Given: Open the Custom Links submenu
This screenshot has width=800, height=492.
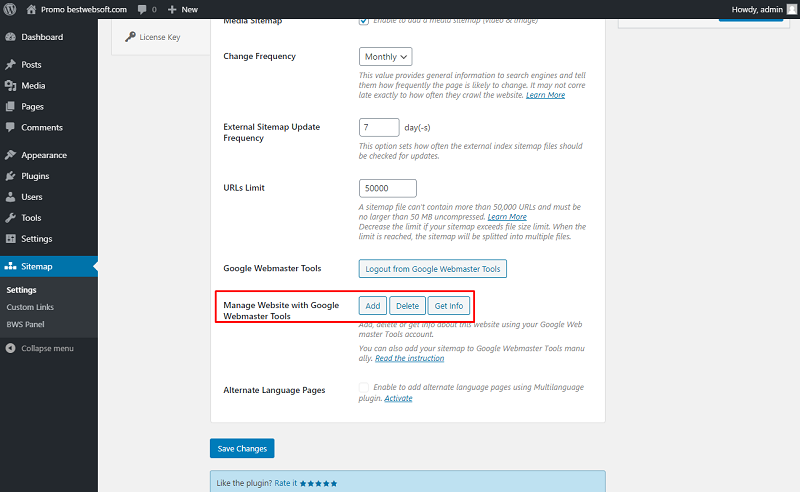Looking at the screenshot, I should tap(30, 307).
